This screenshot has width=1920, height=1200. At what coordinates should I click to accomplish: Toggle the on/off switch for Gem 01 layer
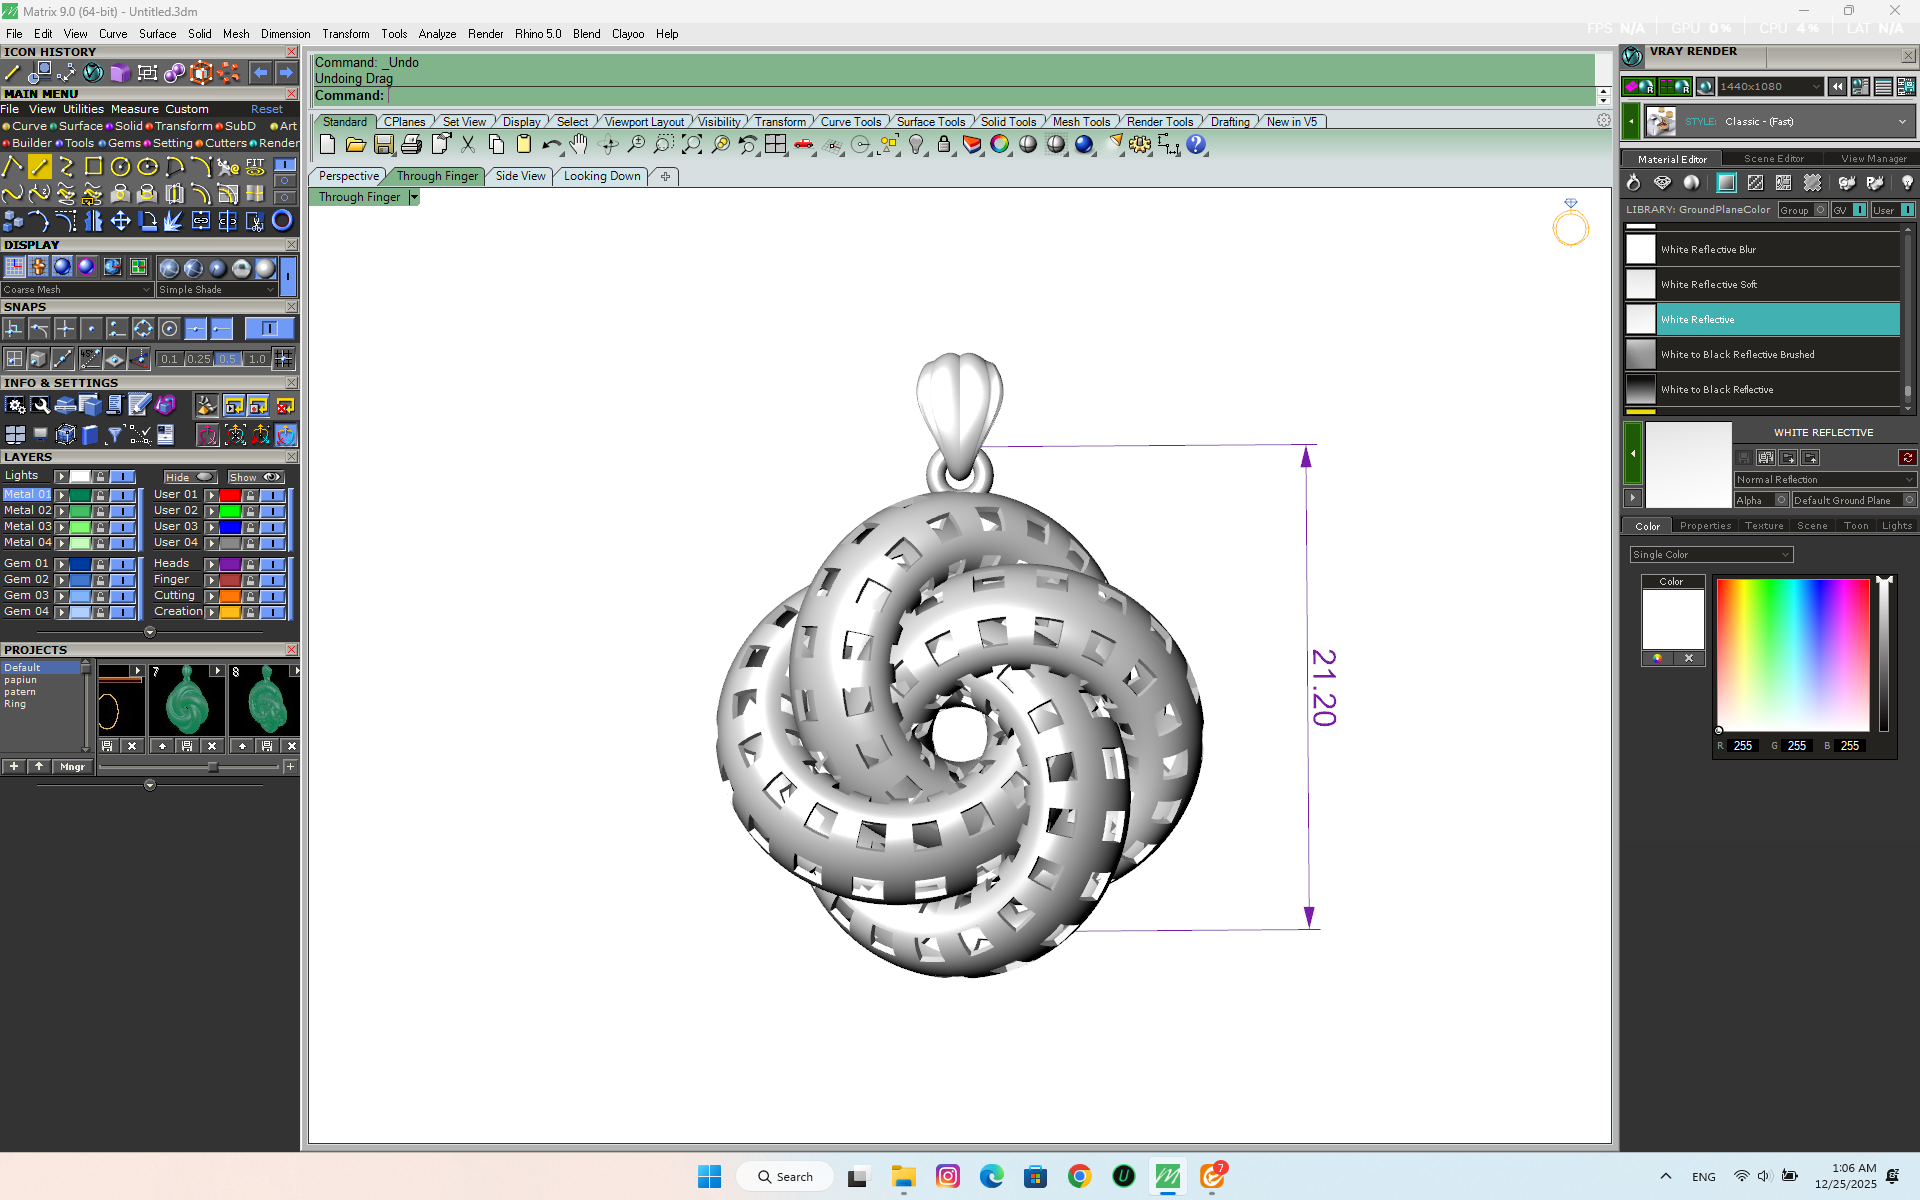pos(123,564)
